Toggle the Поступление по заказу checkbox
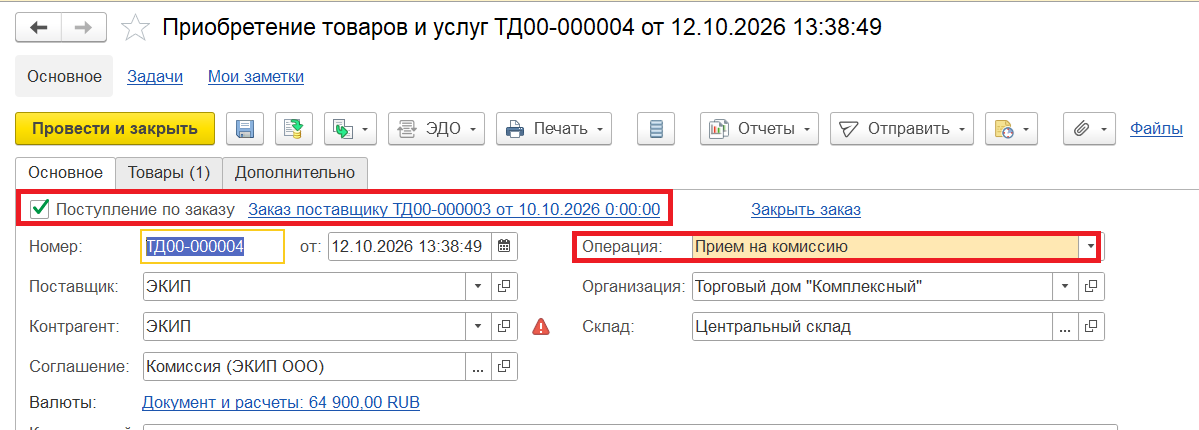 coord(40,208)
